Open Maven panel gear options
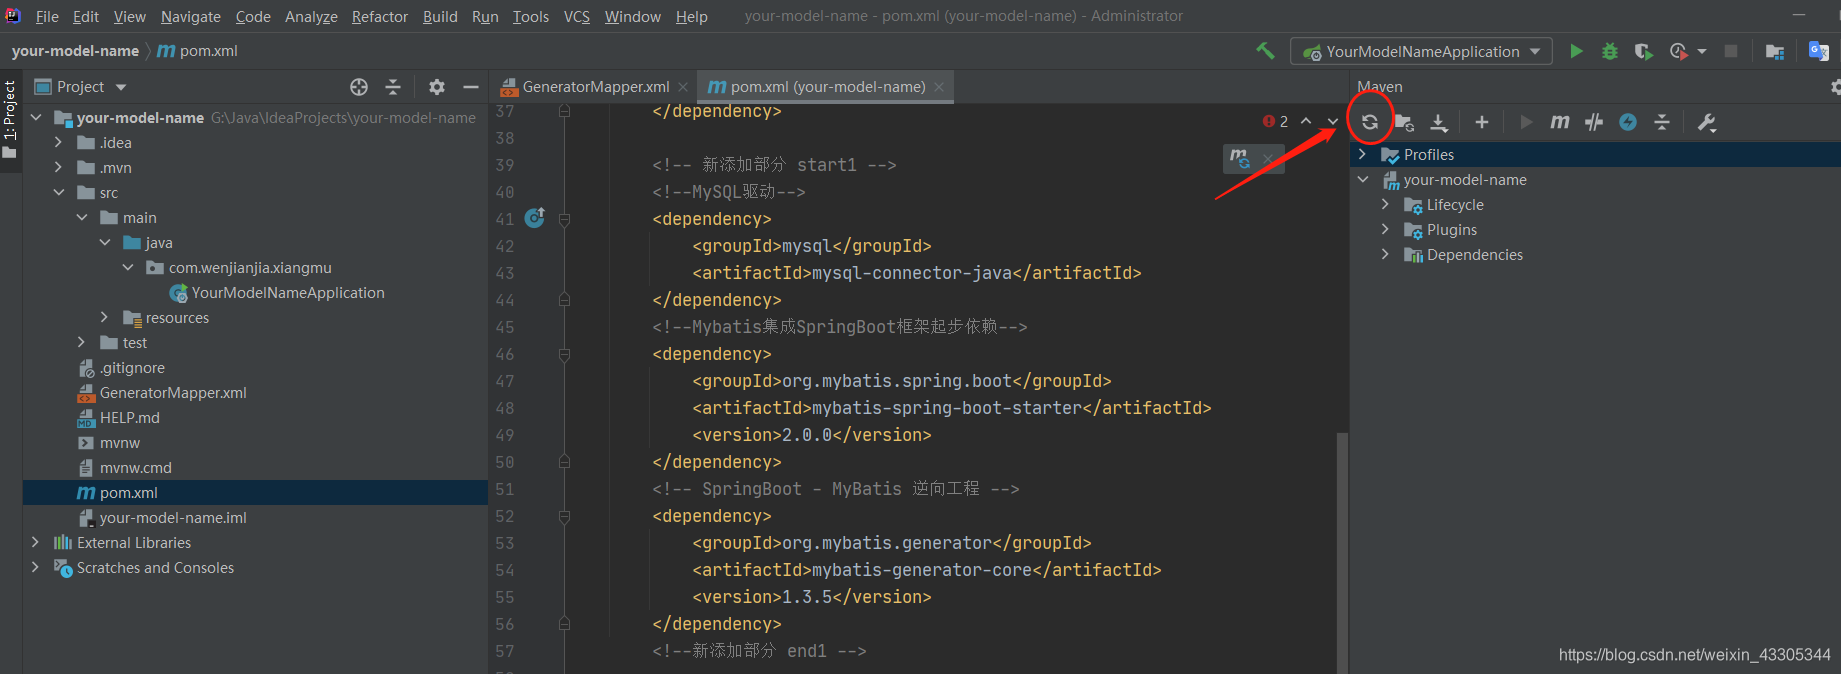 [1836, 87]
